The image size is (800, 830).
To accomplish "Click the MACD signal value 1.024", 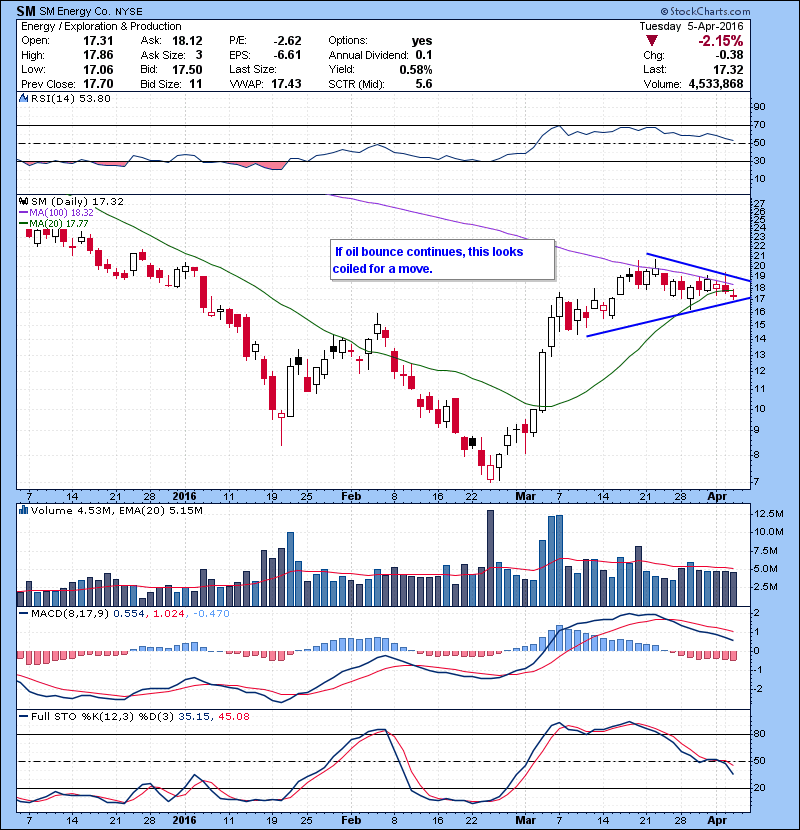I will click(168, 614).
